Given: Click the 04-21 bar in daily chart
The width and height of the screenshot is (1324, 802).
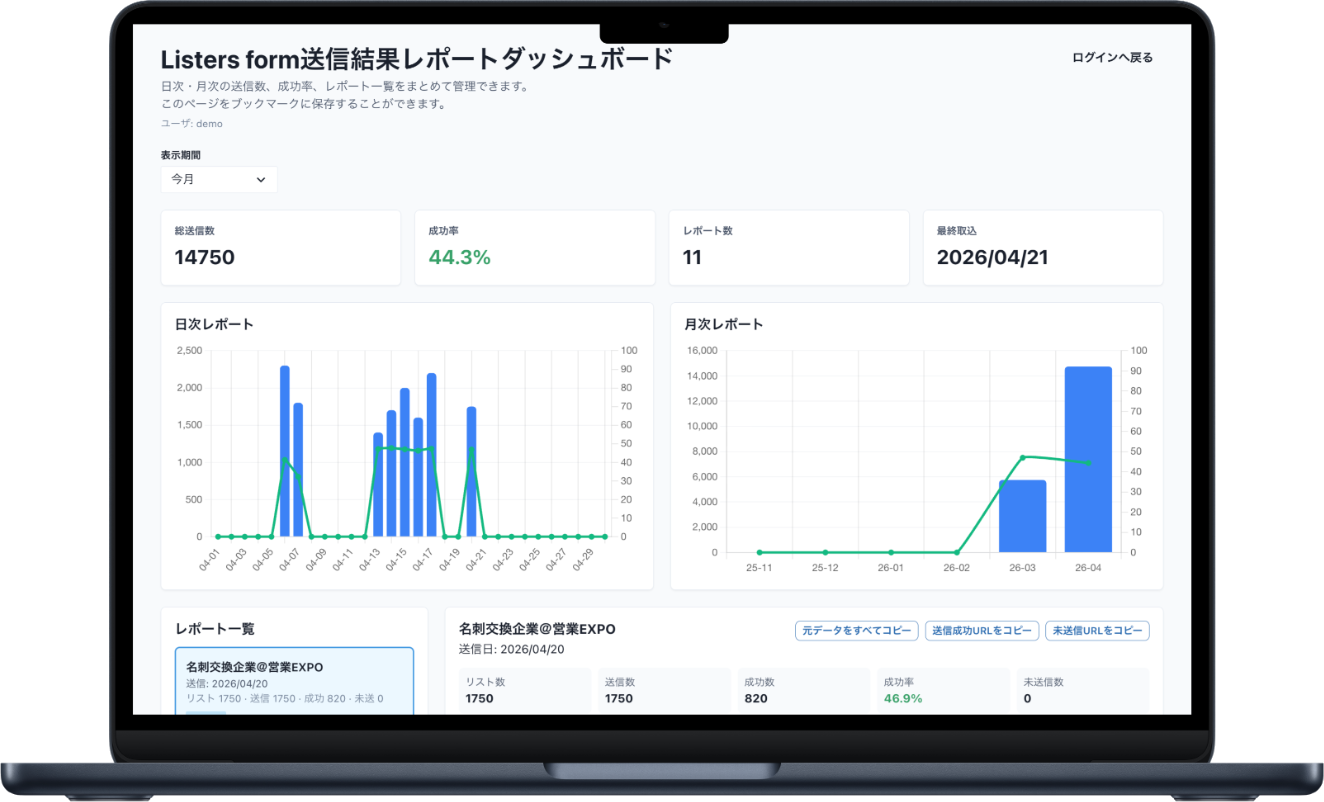Looking at the screenshot, I should pos(472,472).
